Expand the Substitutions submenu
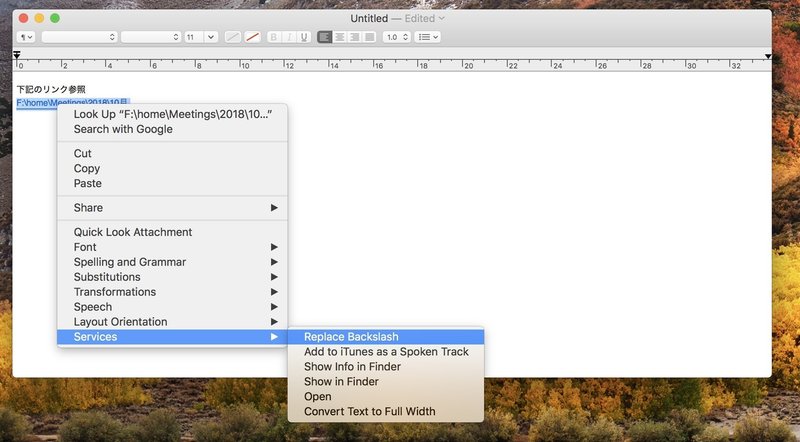800x442 pixels. pyautogui.click(x=172, y=277)
